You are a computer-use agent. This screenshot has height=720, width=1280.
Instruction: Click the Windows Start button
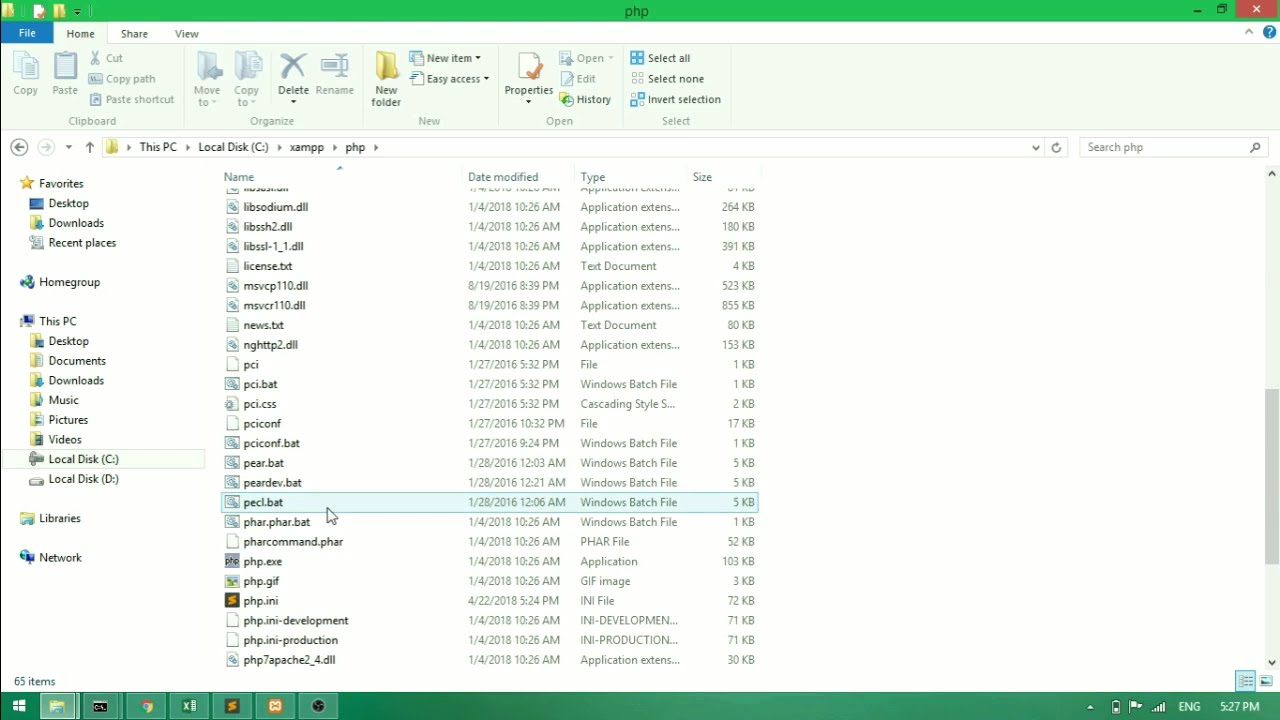pos(19,706)
